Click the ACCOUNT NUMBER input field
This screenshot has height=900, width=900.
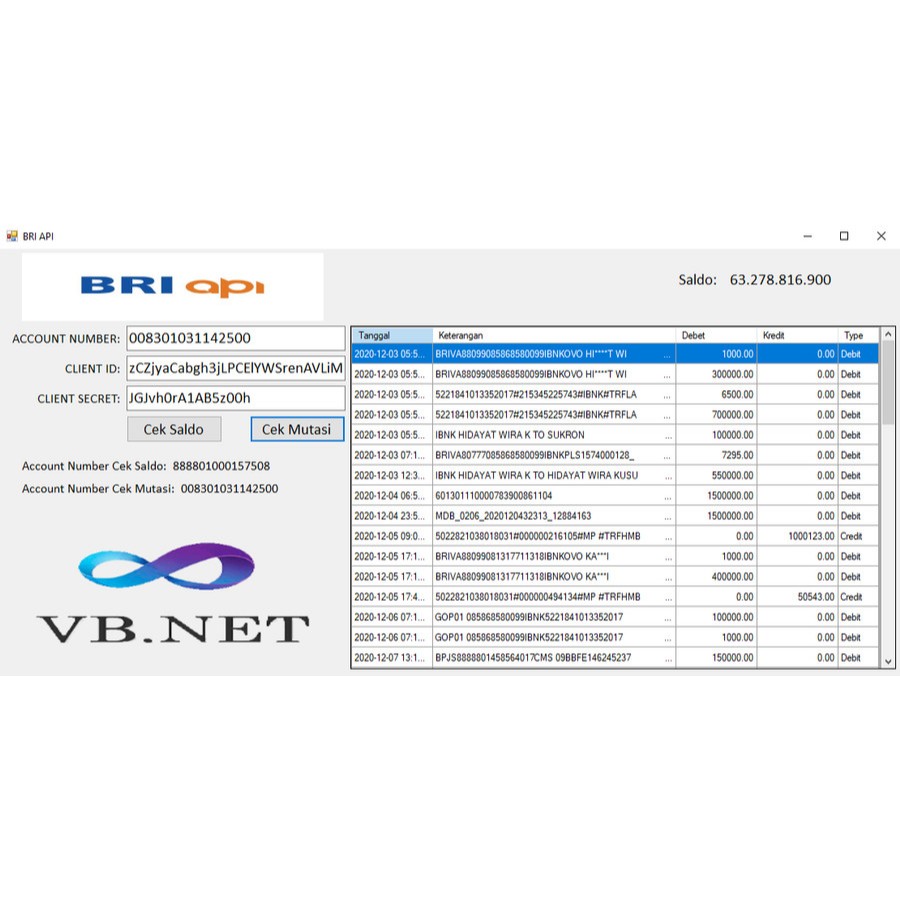pyautogui.click(x=236, y=337)
